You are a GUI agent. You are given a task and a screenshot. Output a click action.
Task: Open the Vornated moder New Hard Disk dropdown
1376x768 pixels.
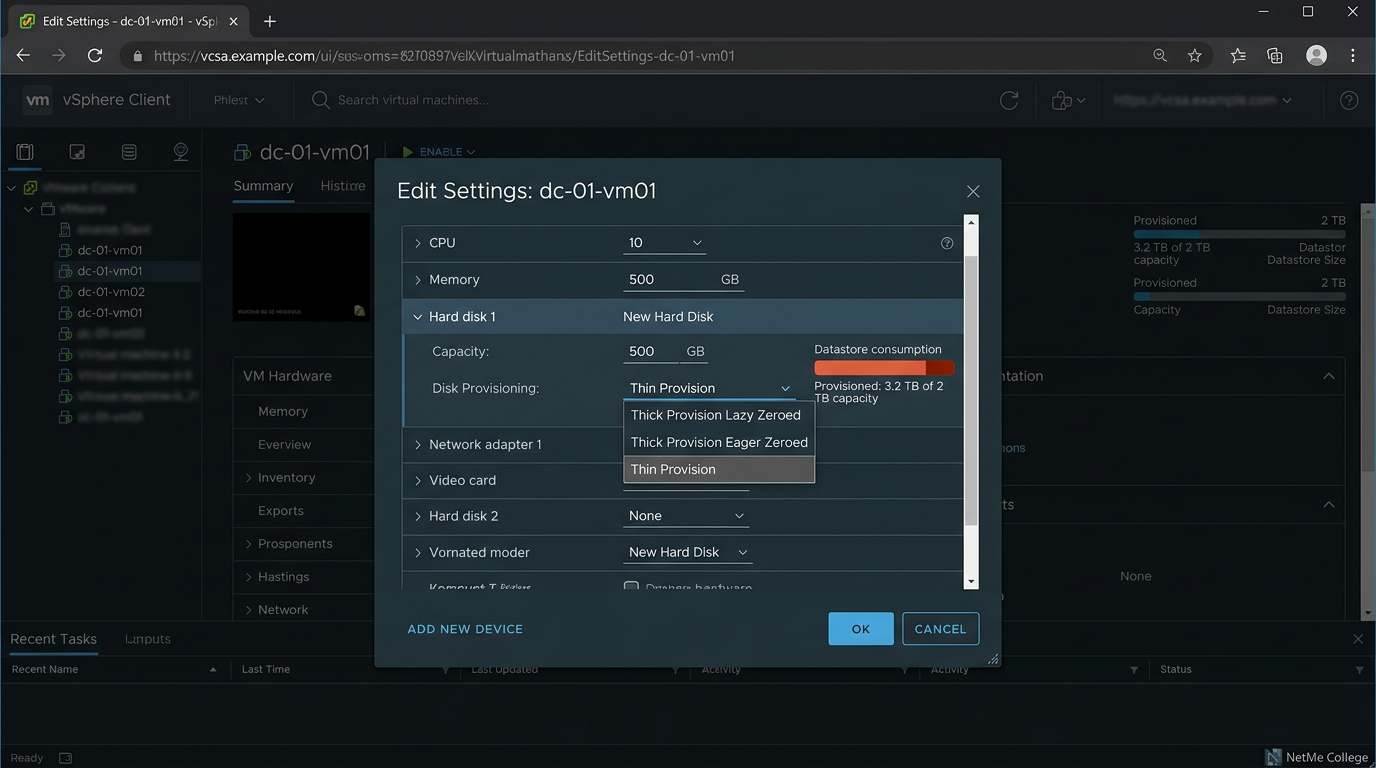(x=688, y=552)
